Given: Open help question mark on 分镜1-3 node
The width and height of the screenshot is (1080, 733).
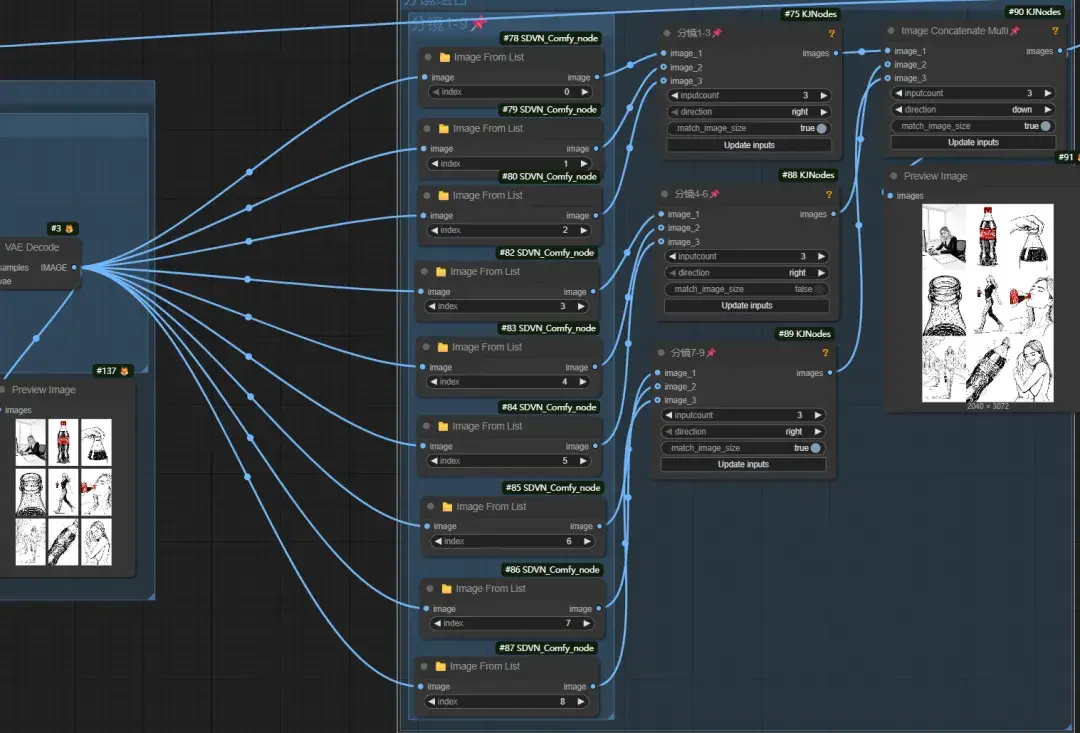Looking at the screenshot, I should (x=831, y=33).
